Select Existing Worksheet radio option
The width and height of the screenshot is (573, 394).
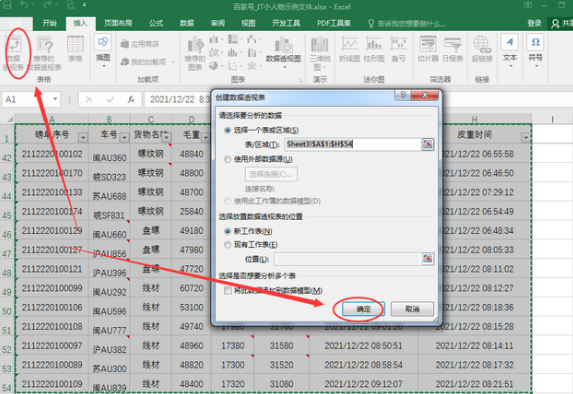click(227, 245)
